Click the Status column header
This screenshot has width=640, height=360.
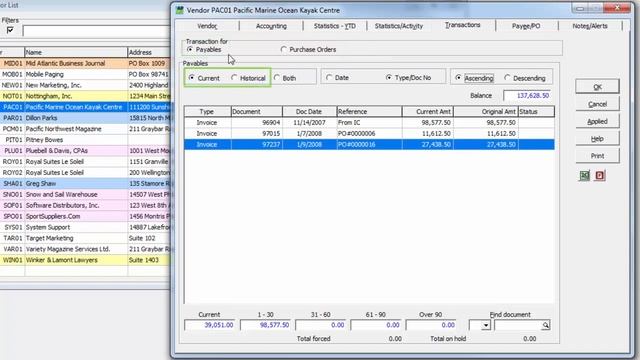tap(536, 111)
